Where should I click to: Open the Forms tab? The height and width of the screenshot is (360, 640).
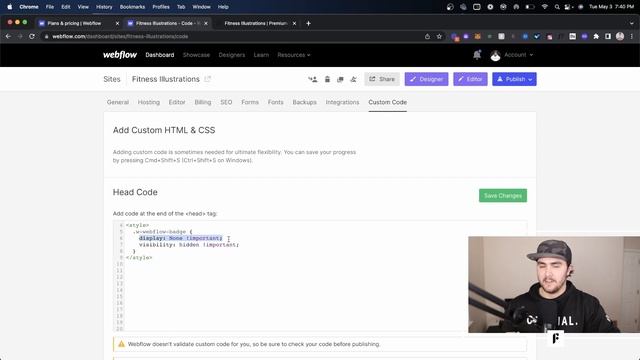tap(250, 102)
